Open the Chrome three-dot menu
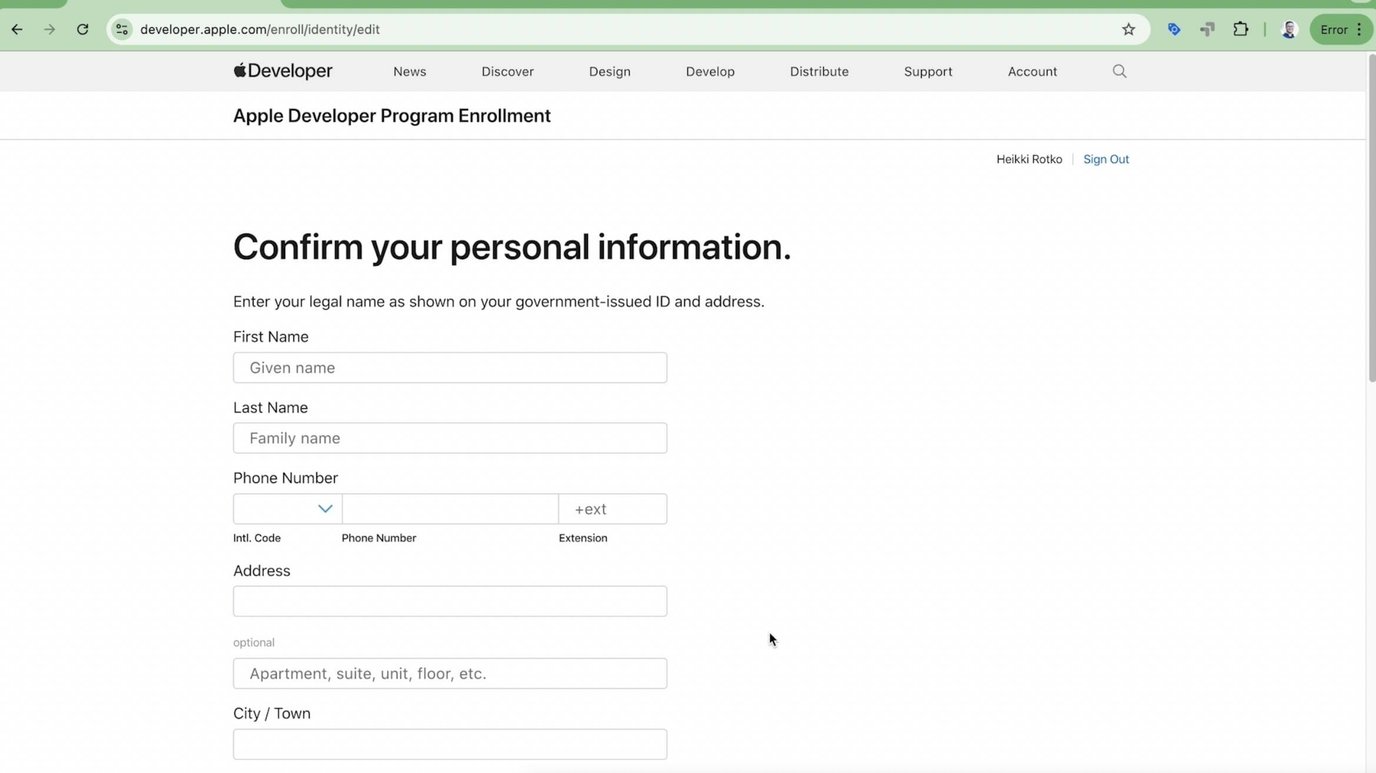This screenshot has height=773, width=1376. [x=1359, y=29]
